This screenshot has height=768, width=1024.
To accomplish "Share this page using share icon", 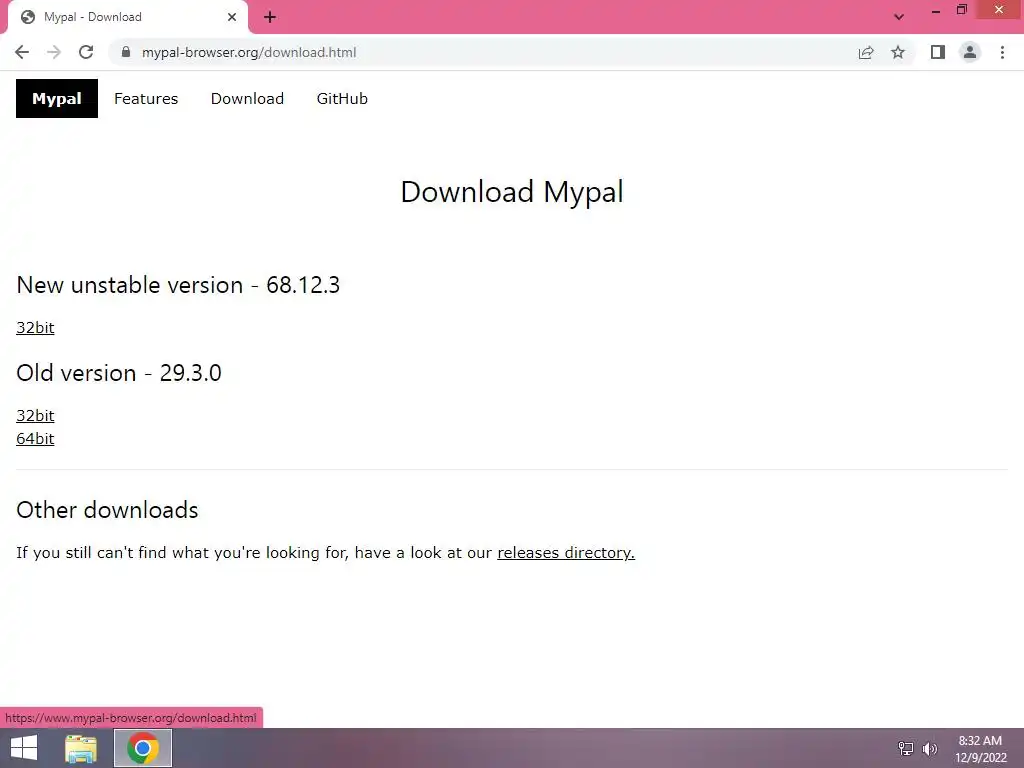I will coord(866,52).
